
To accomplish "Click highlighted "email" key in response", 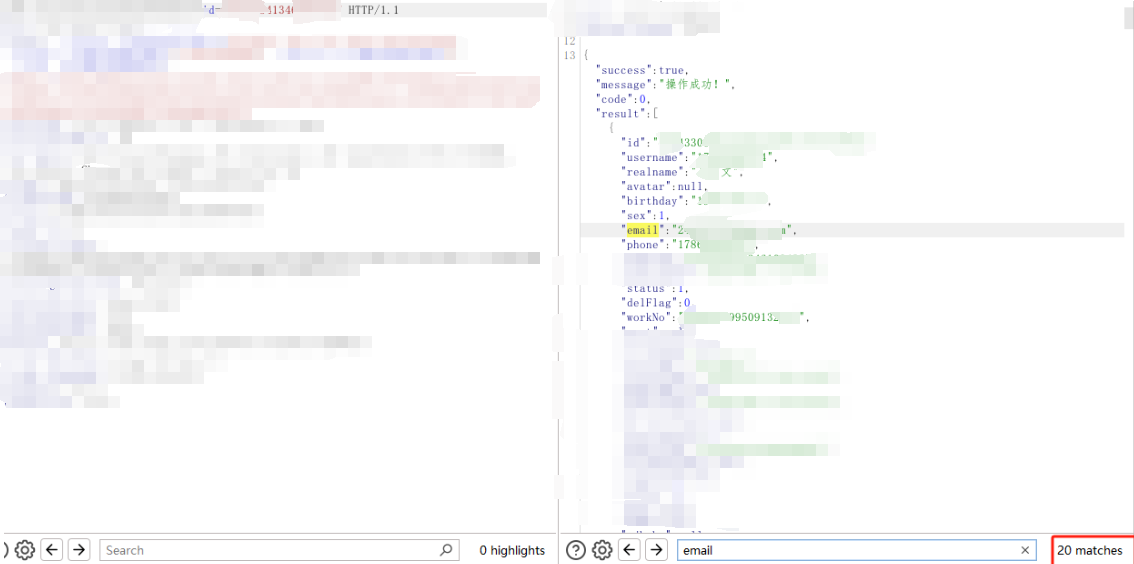I will coord(642,230).
